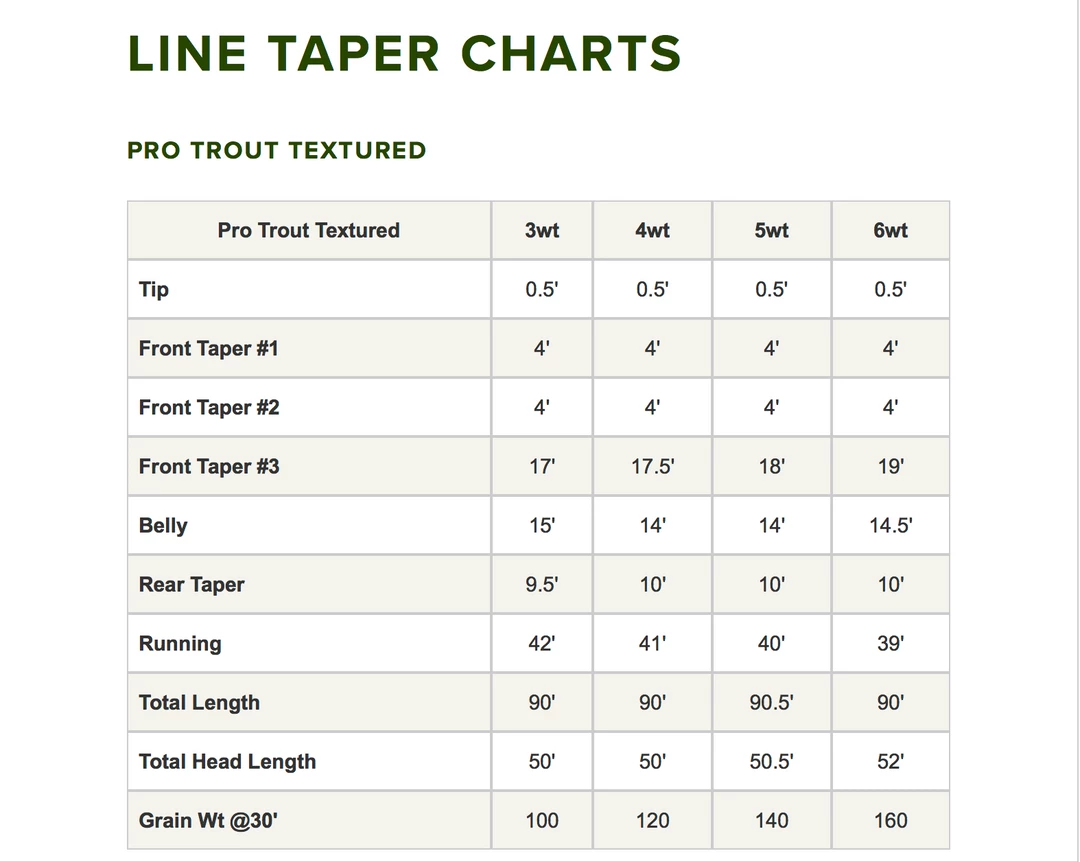Click the Tip row label

[x=154, y=290]
